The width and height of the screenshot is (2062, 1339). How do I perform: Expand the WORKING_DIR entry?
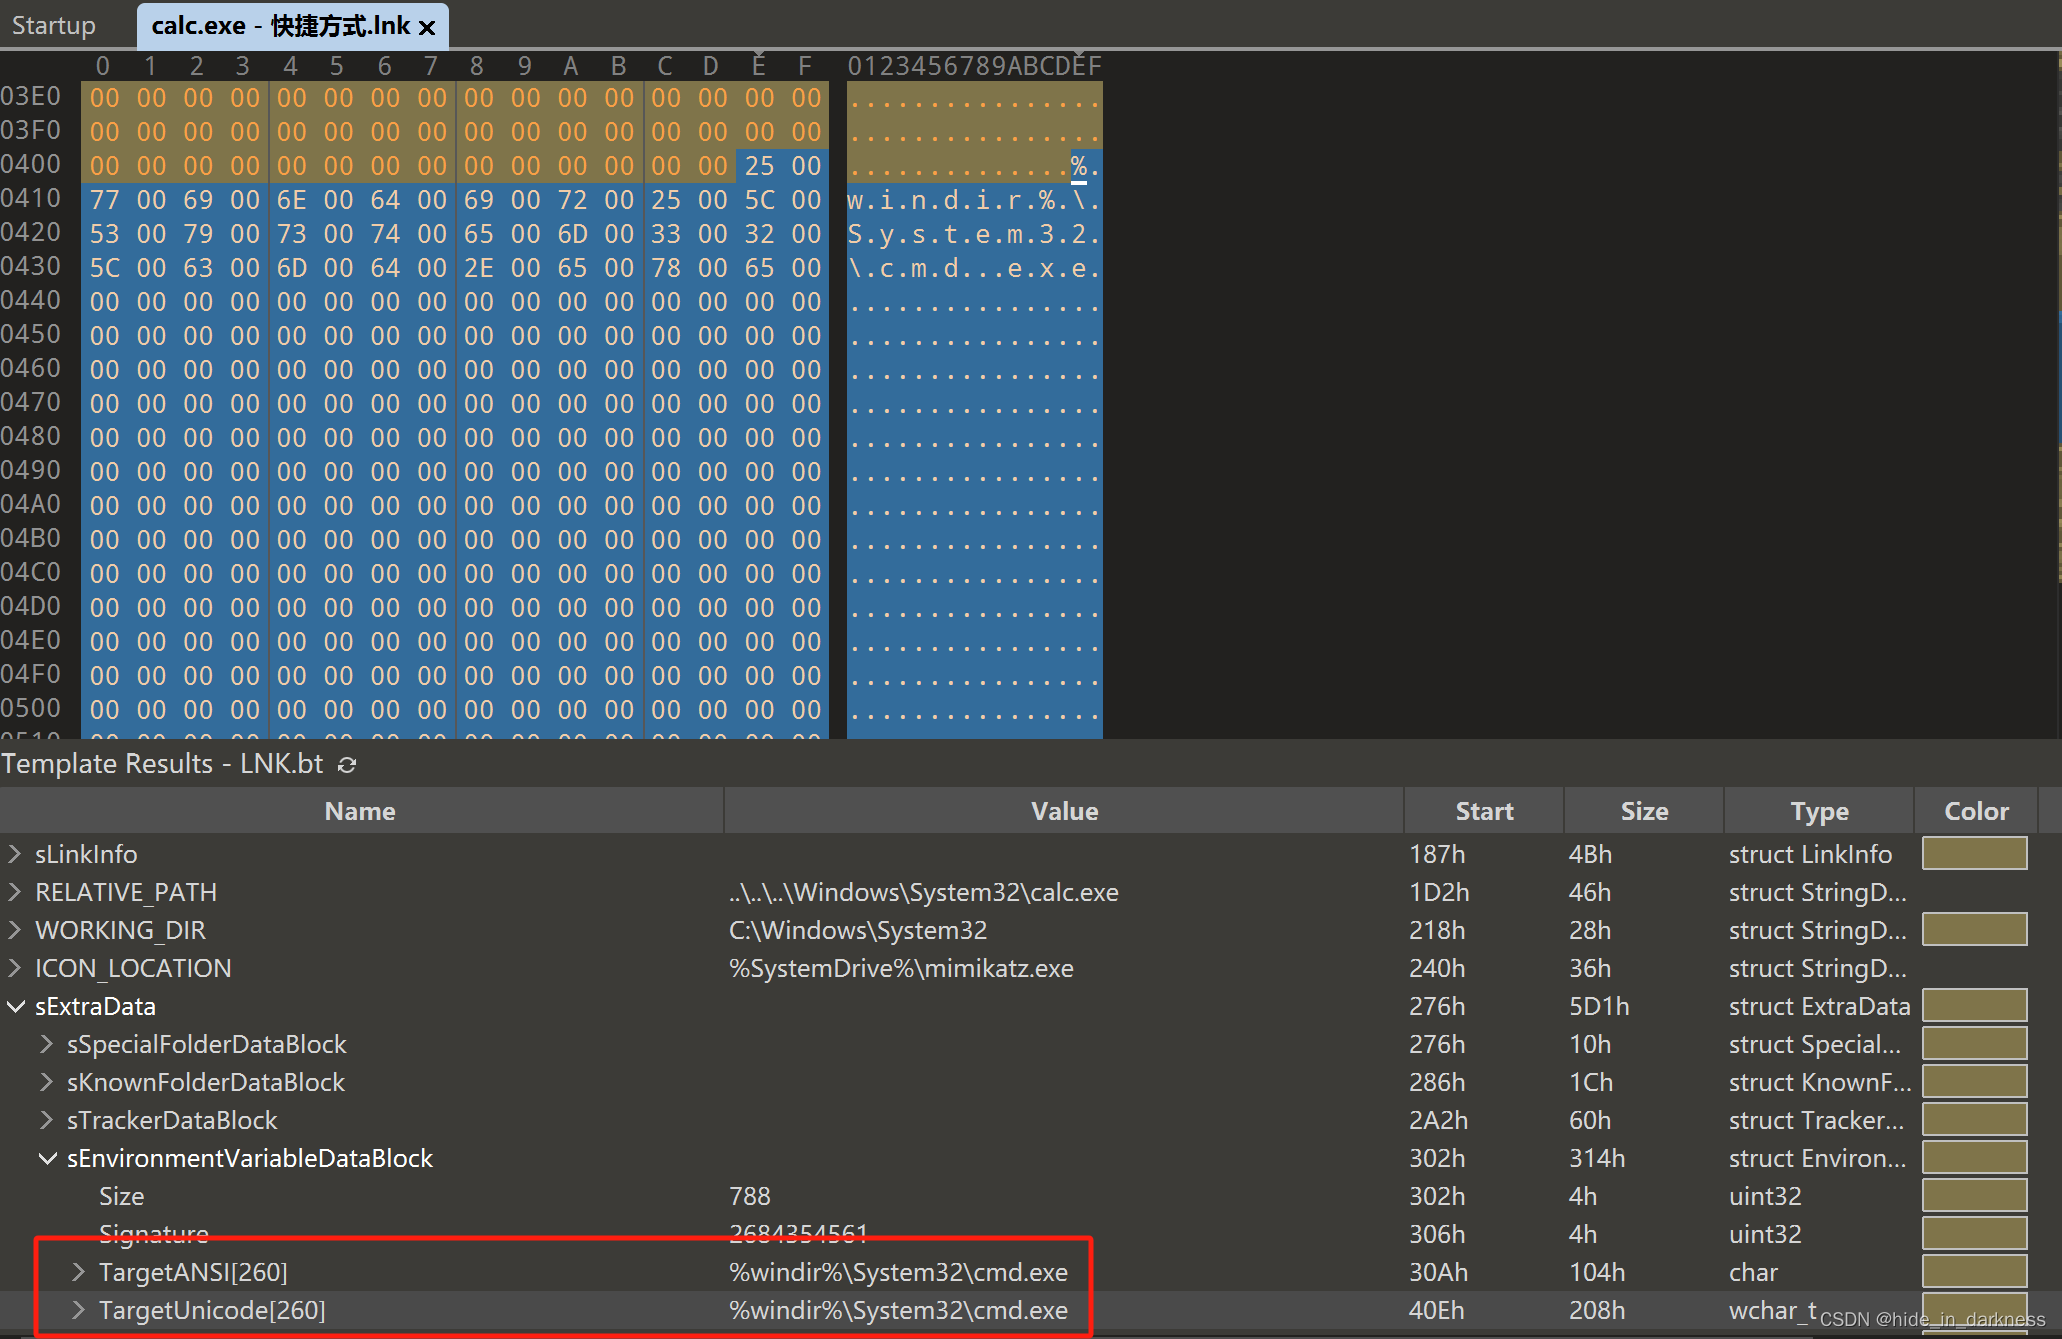point(15,930)
